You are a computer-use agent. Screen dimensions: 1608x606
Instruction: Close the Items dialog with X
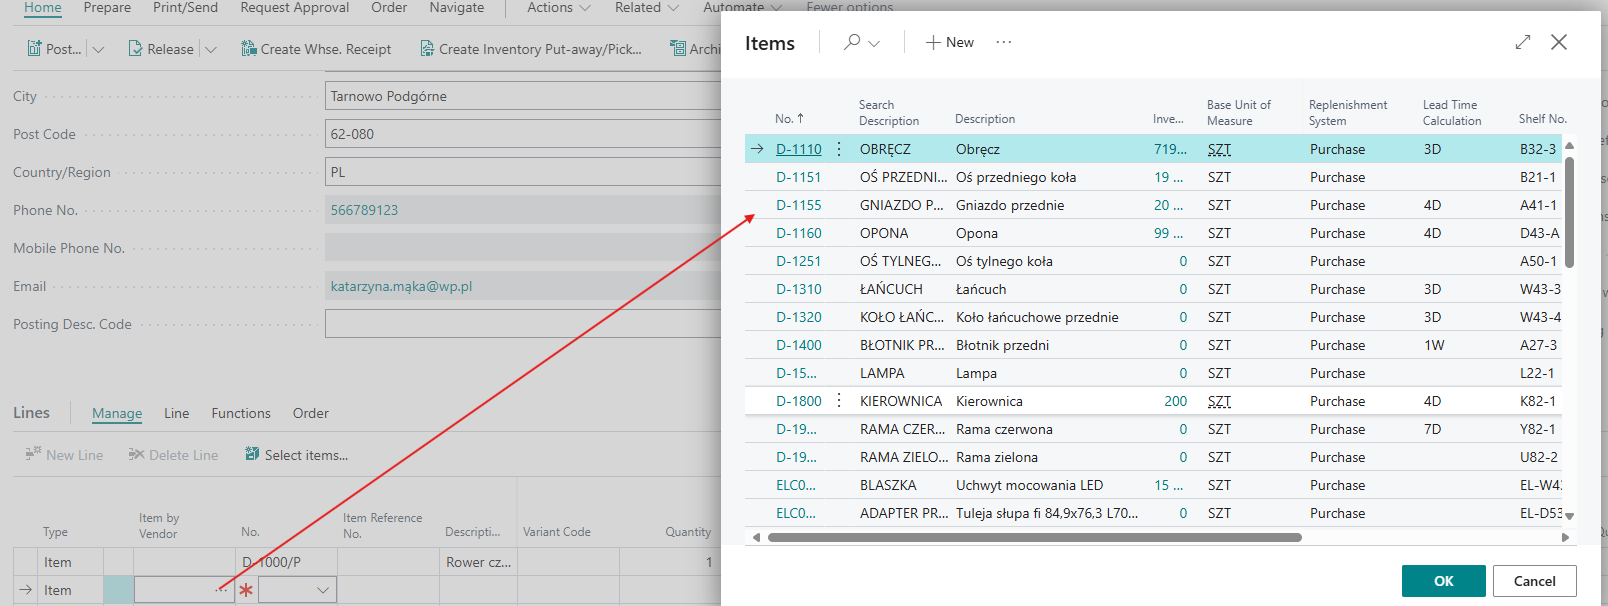tap(1558, 42)
